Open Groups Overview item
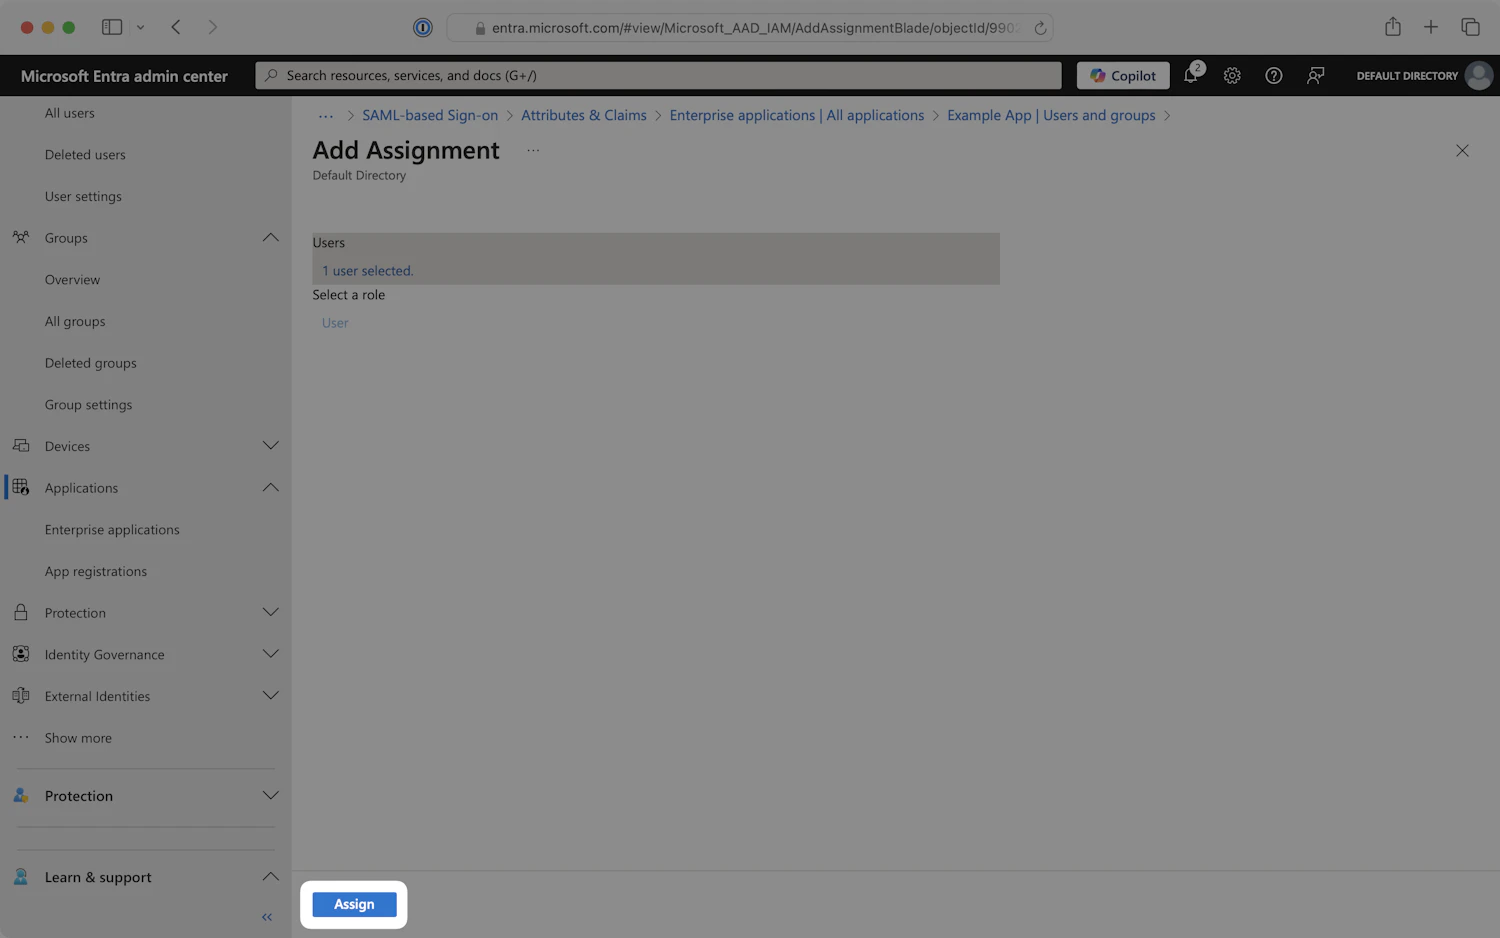The width and height of the screenshot is (1500, 938). pyautogui.click(x=72, y=280)
